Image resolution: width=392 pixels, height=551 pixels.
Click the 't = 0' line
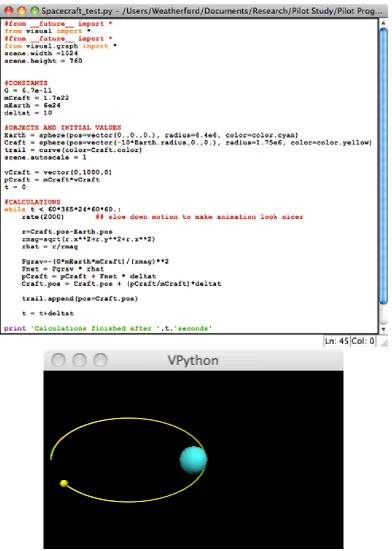tap(15, 187)
